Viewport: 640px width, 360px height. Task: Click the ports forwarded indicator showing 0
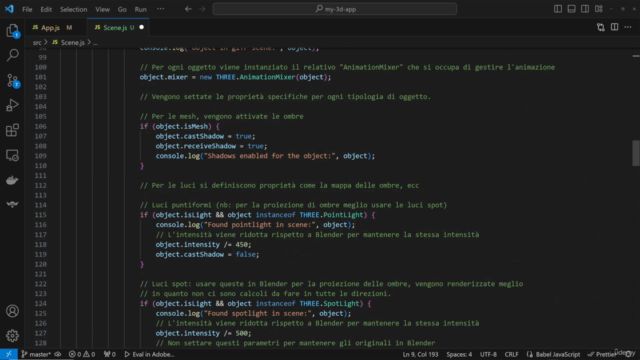tap(109, 354)
